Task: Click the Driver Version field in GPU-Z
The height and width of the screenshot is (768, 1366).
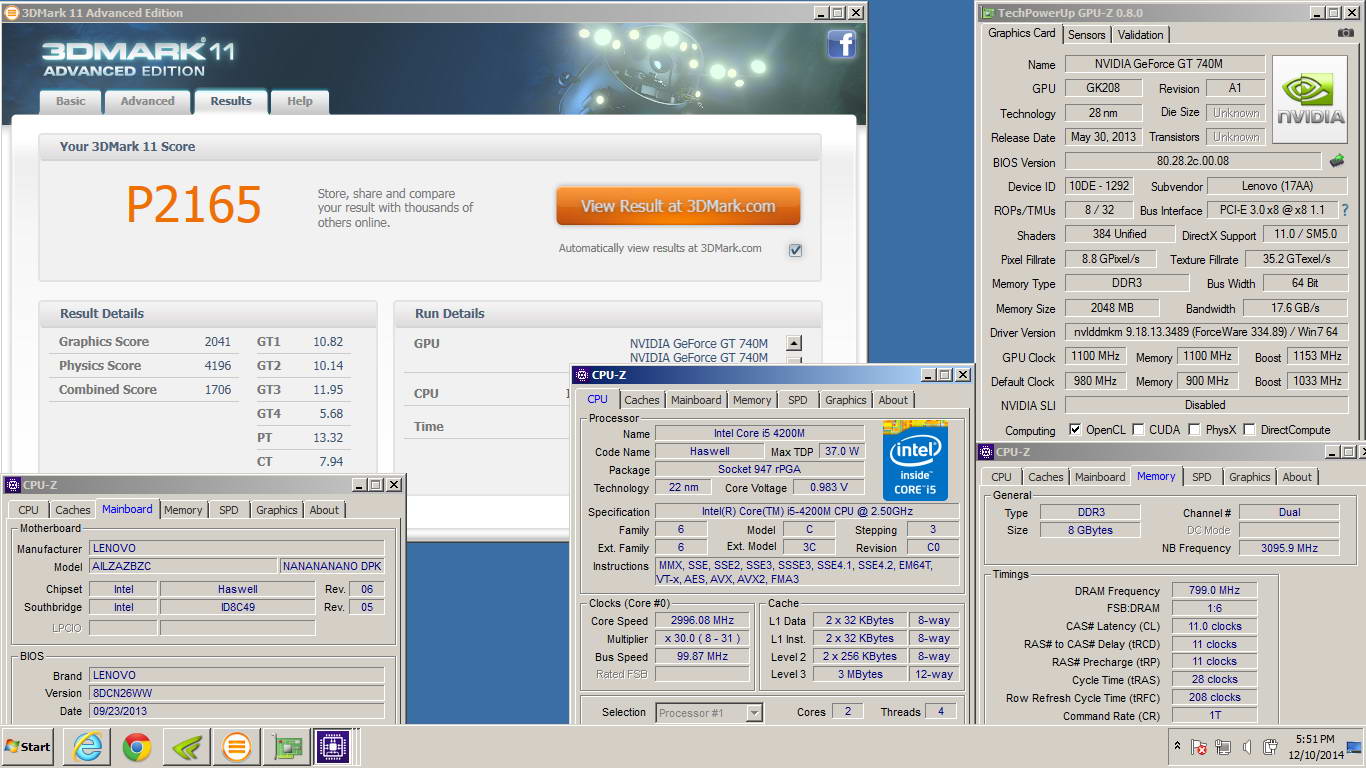Action: tap(1206, 332)
